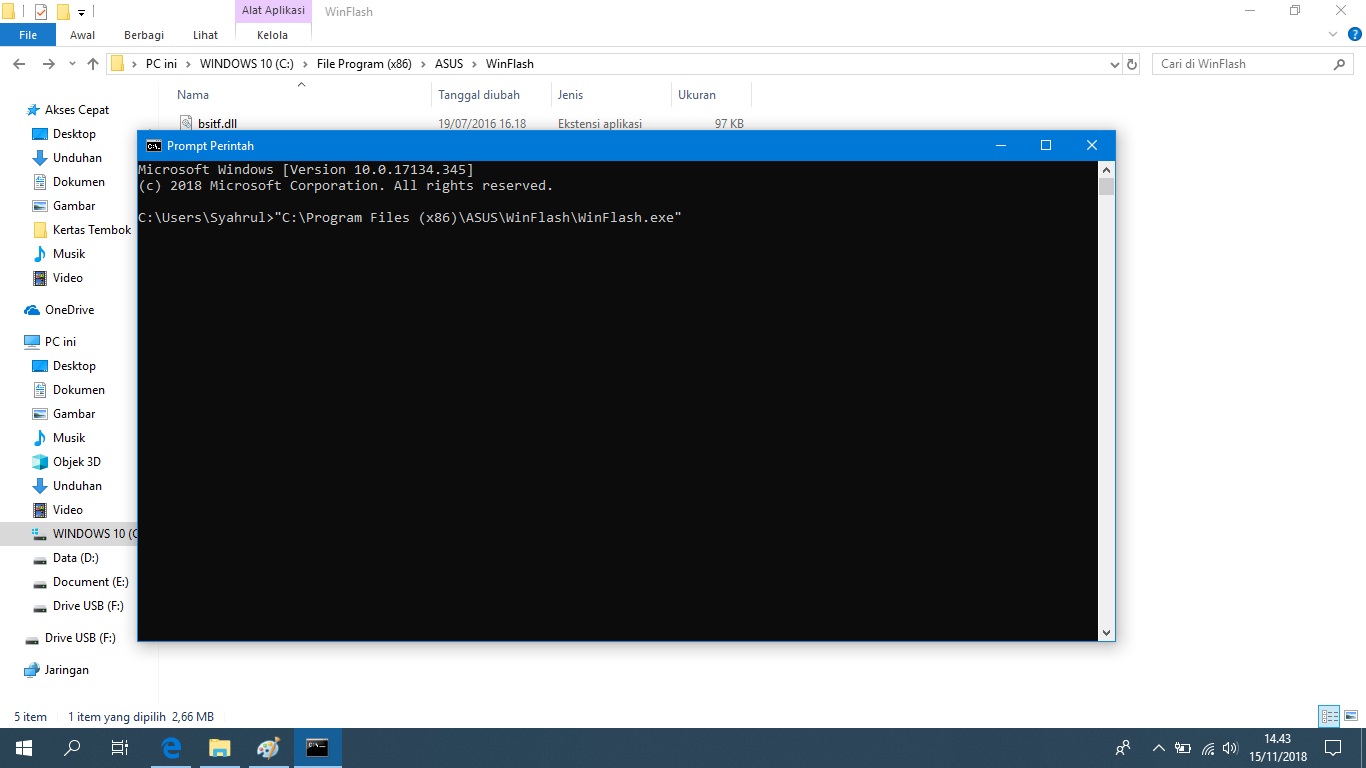
Task: Select PC ini in navigation pane
Action: (x=60, y=342)
